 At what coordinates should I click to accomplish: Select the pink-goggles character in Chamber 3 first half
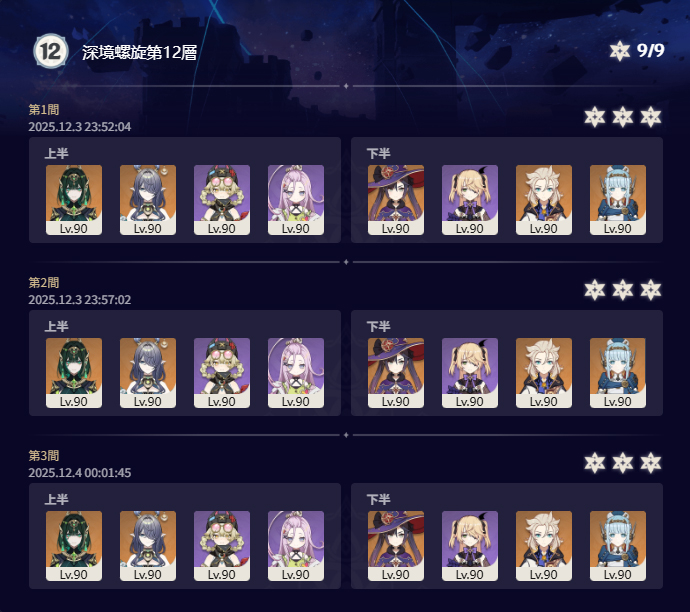(x=222, y=546)
